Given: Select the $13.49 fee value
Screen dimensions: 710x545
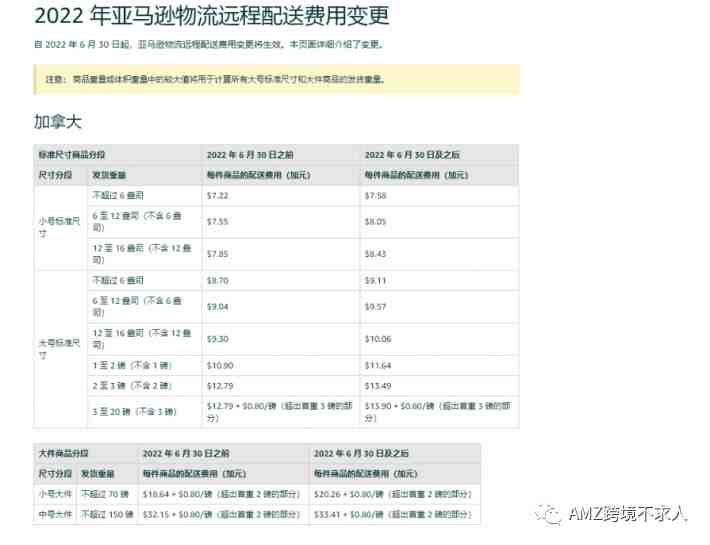Looking at the screenshot, I should coord(378,386).
